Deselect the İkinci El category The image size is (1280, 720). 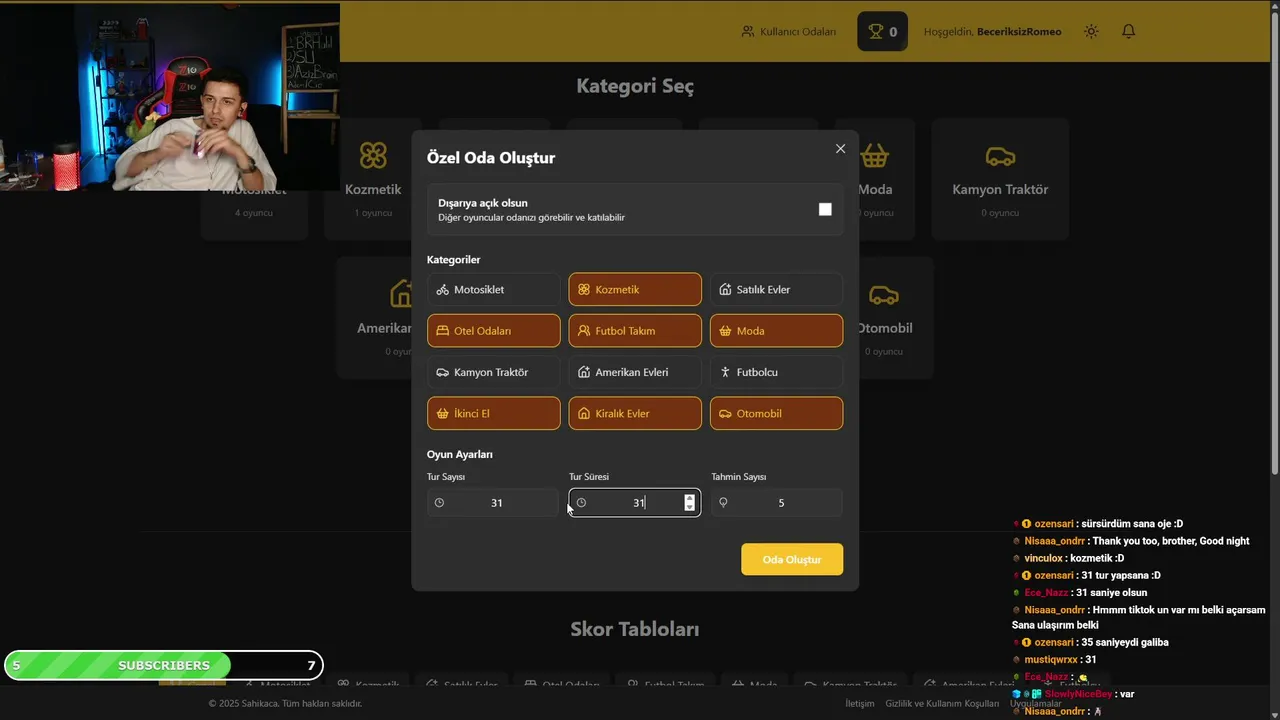(494, 413)
